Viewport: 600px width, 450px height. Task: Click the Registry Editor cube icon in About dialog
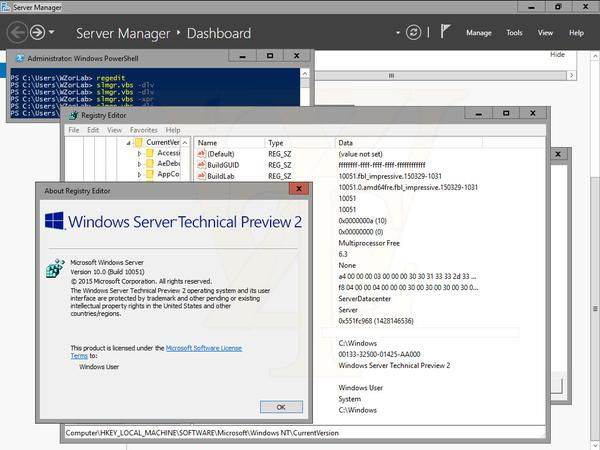pyautogui.click(x=55, y=268)
